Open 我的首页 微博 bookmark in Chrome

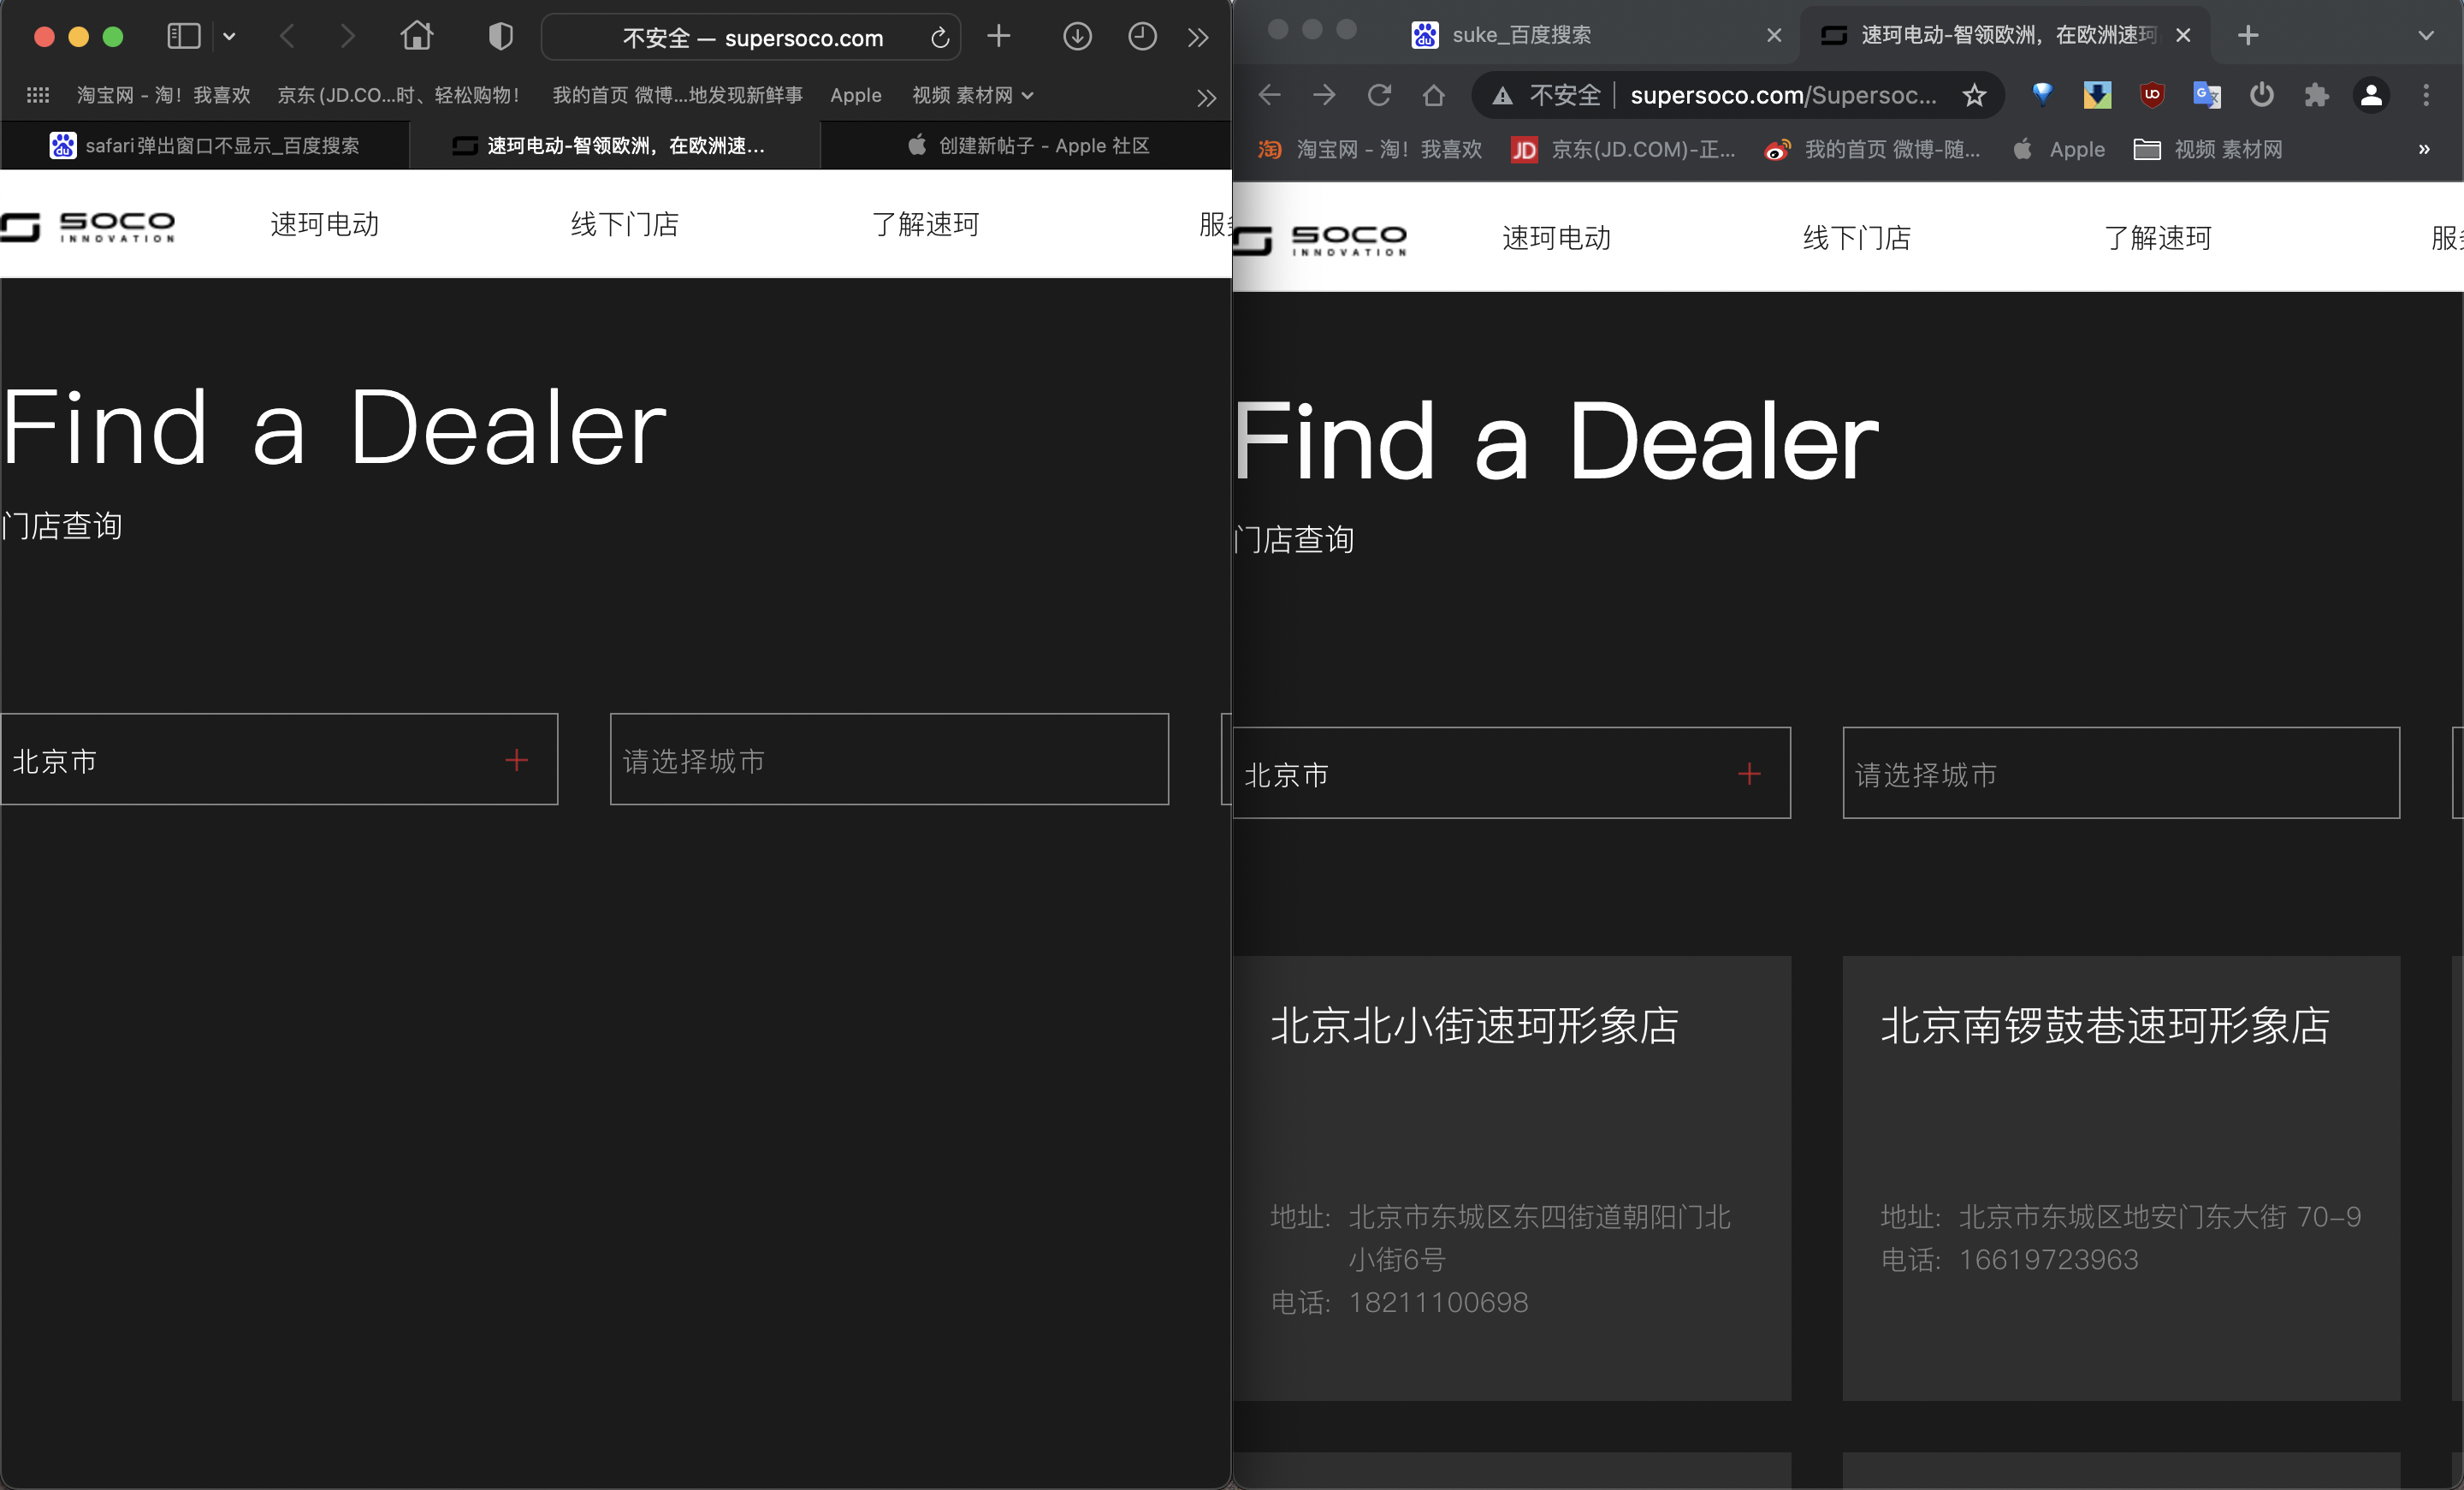pyautogui.click(x=1872, y=149)
